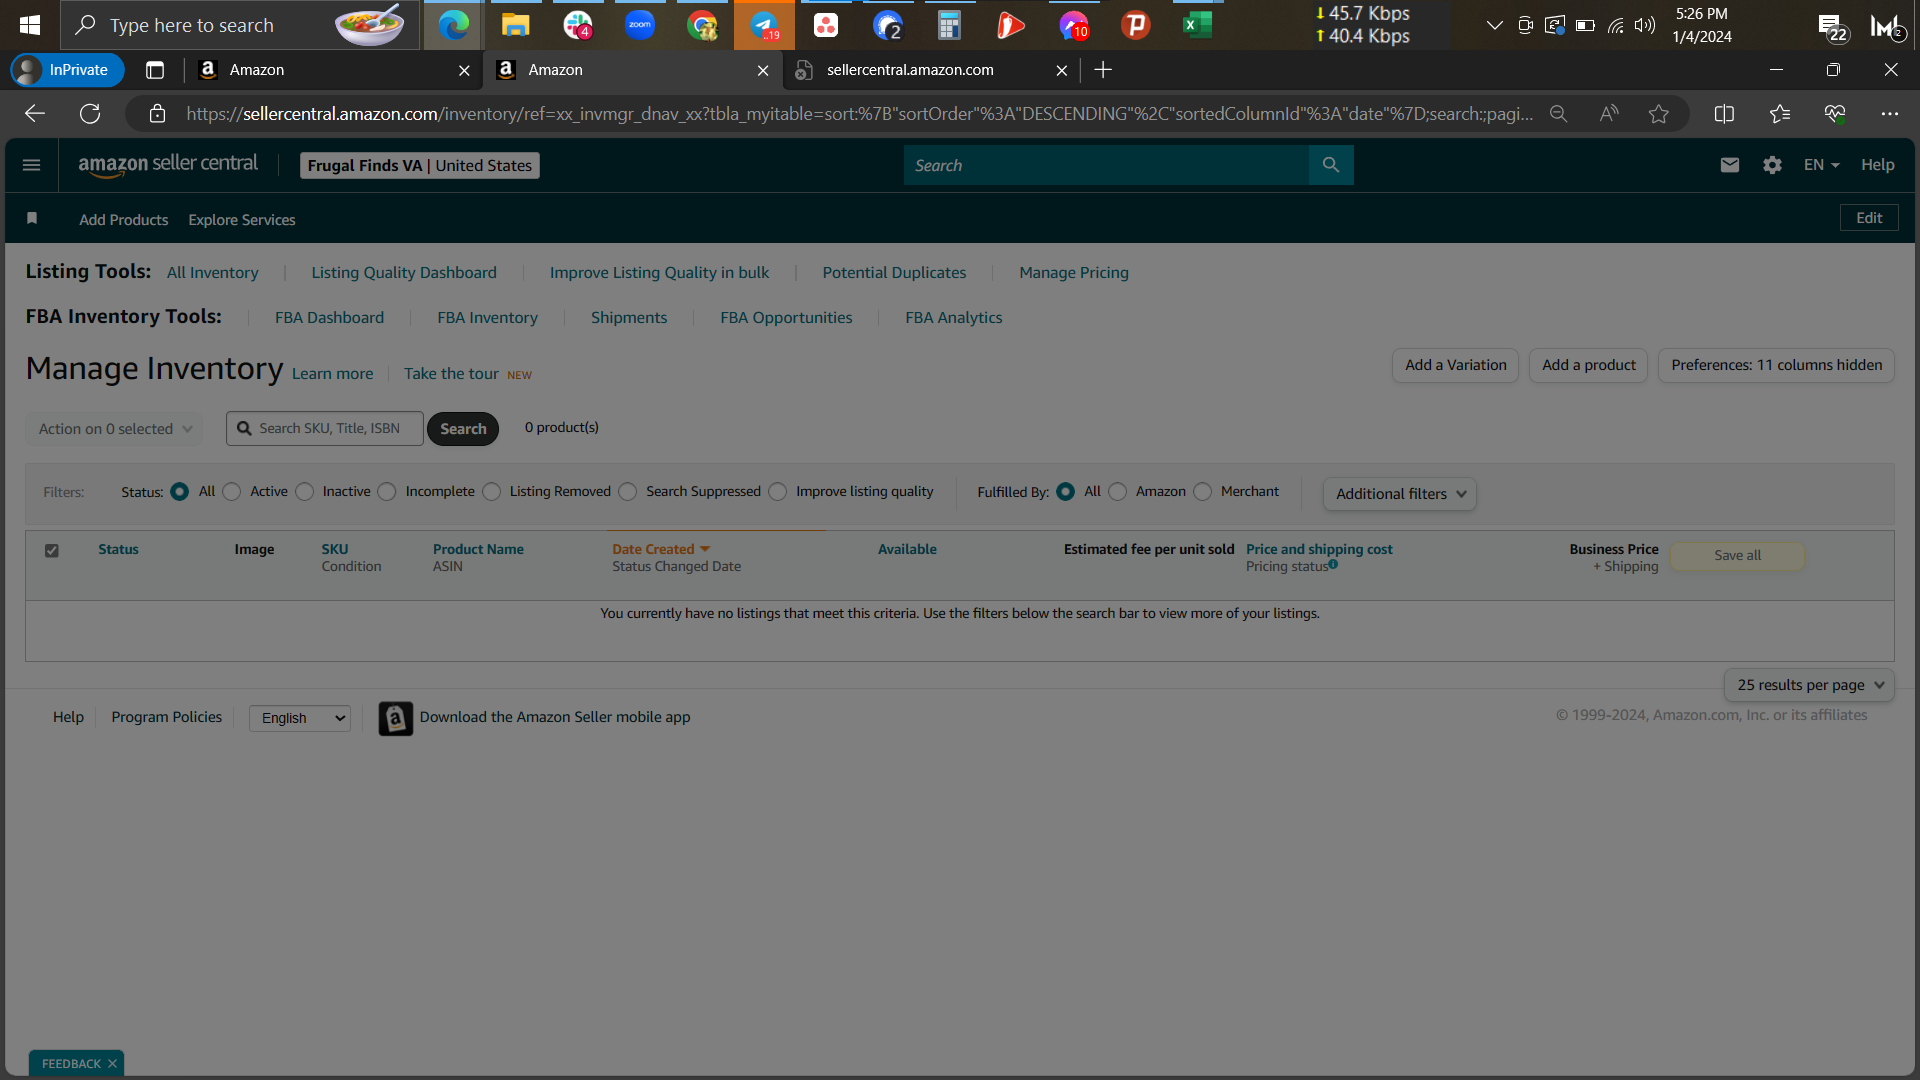The height and width of the screenshot is (1080, 1920).
Task: Go back with the browser back arrow
Action: pos(35,114)
